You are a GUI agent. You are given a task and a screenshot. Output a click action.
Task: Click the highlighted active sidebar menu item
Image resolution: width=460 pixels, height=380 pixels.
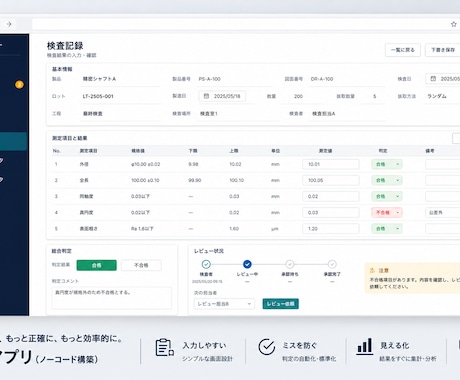point(13,141)
